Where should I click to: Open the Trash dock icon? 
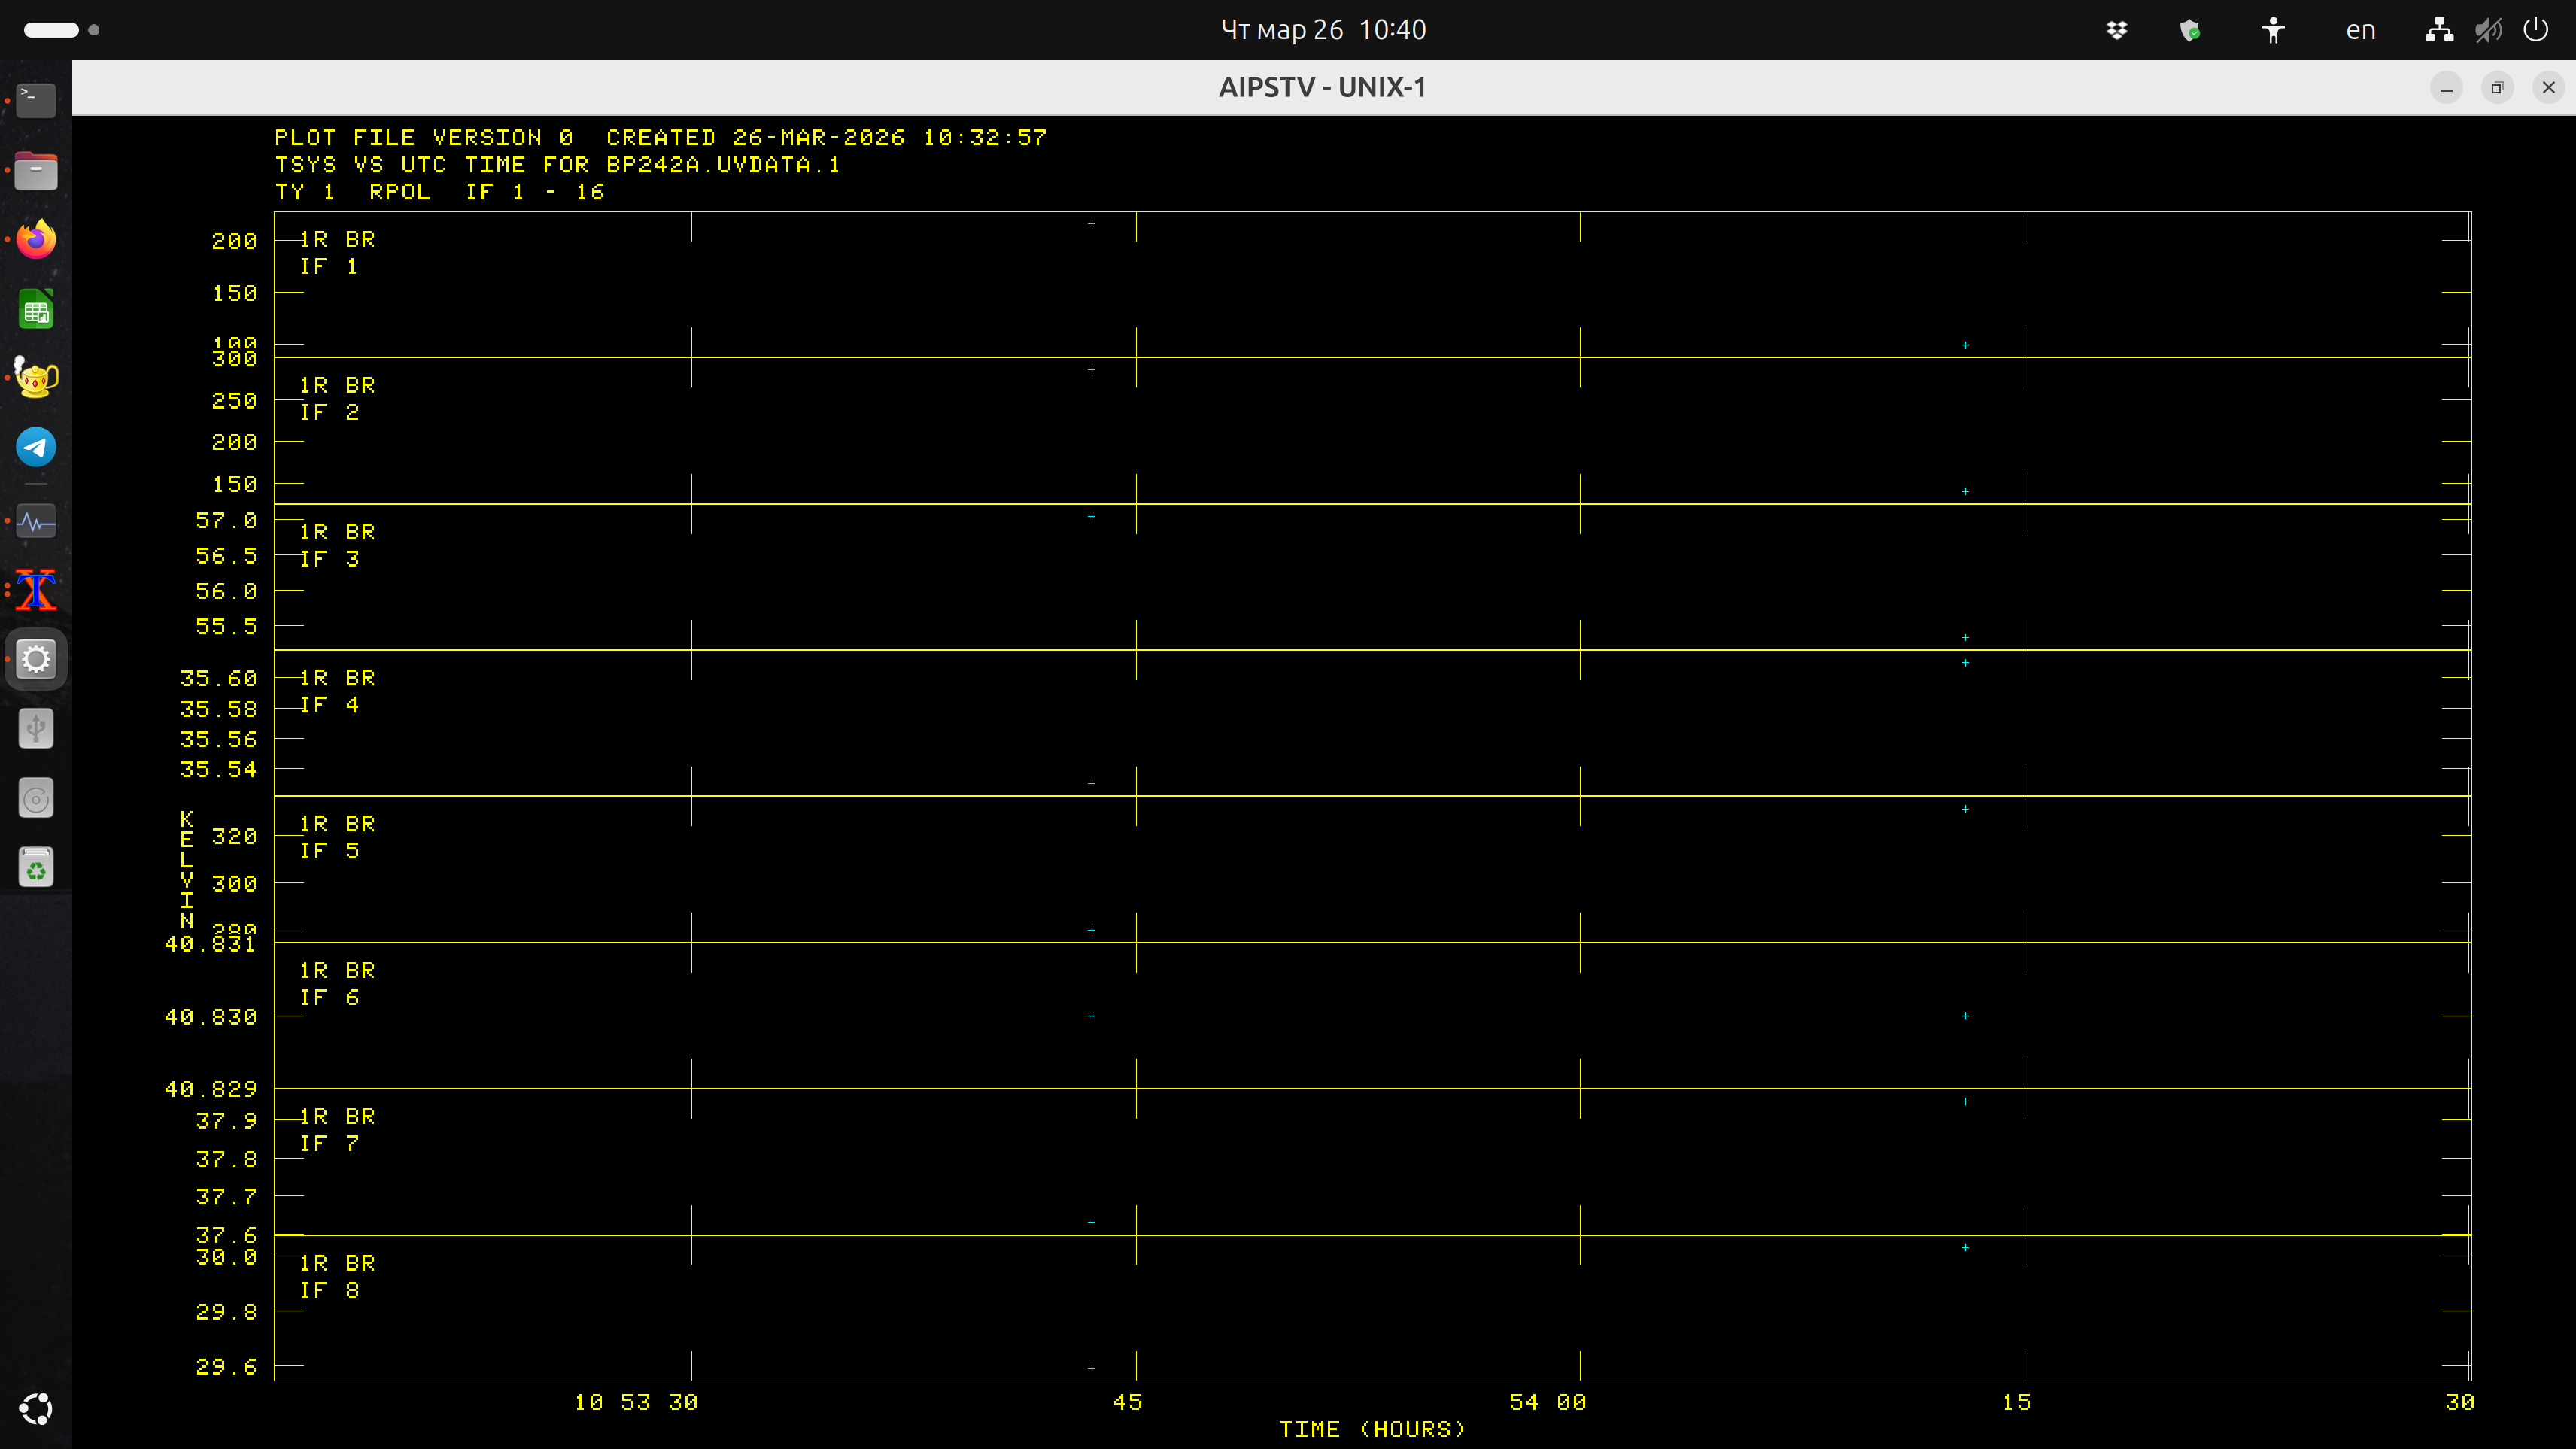point(36,868)
